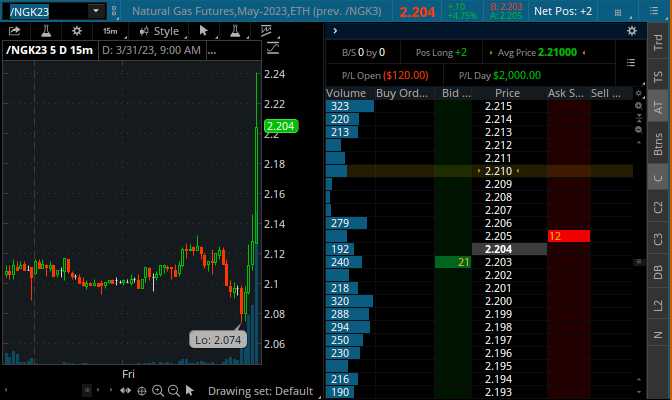Click the Price column header
Screen dimensions: 672x400
pyautogui.click(x=510, y=93)
